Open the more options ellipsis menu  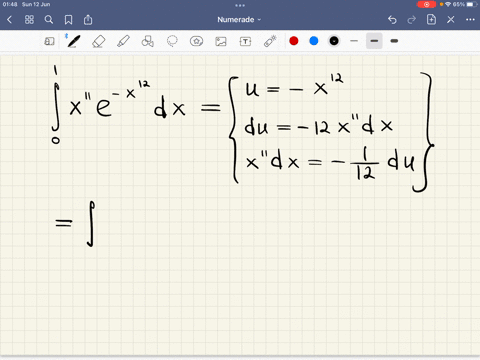coord(470,20)
